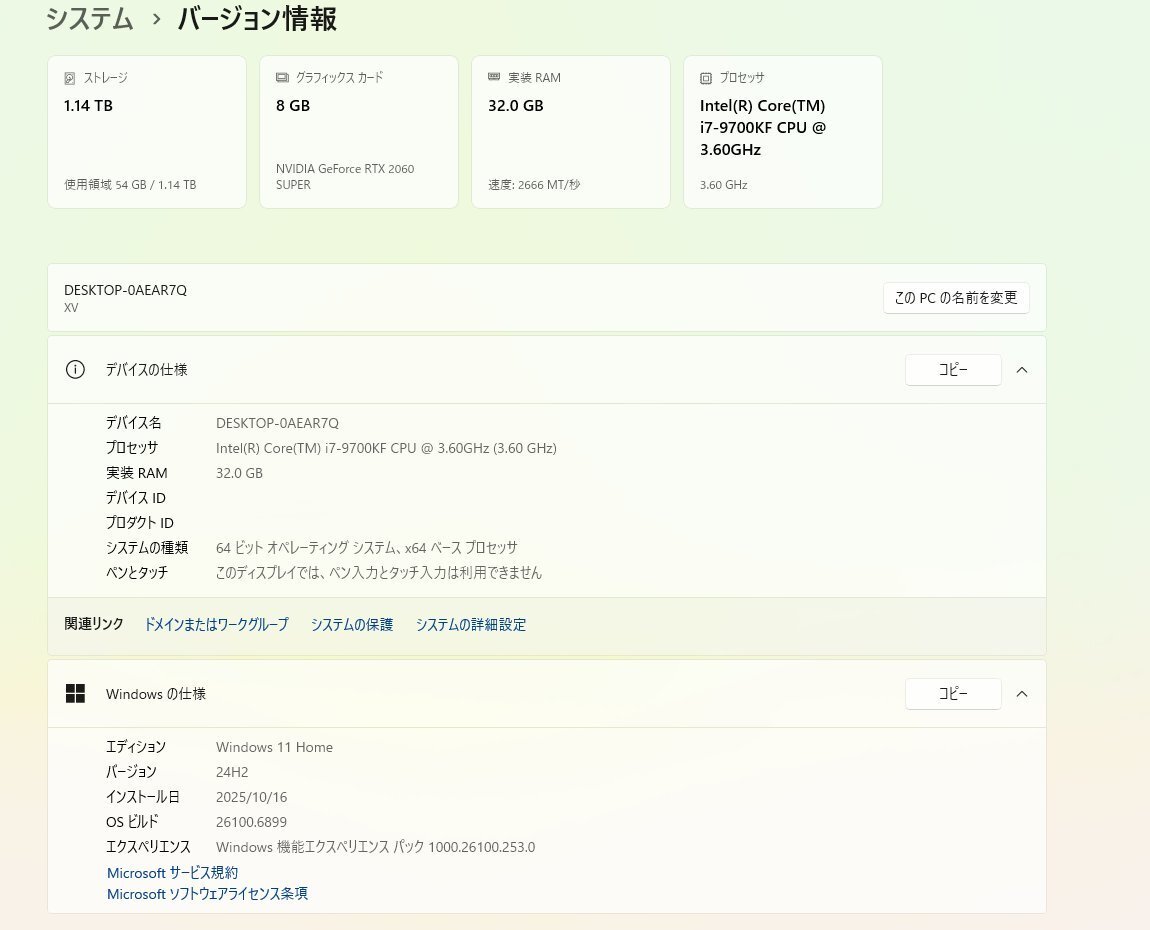Click the installed RAM icon

tap(494, 77)
